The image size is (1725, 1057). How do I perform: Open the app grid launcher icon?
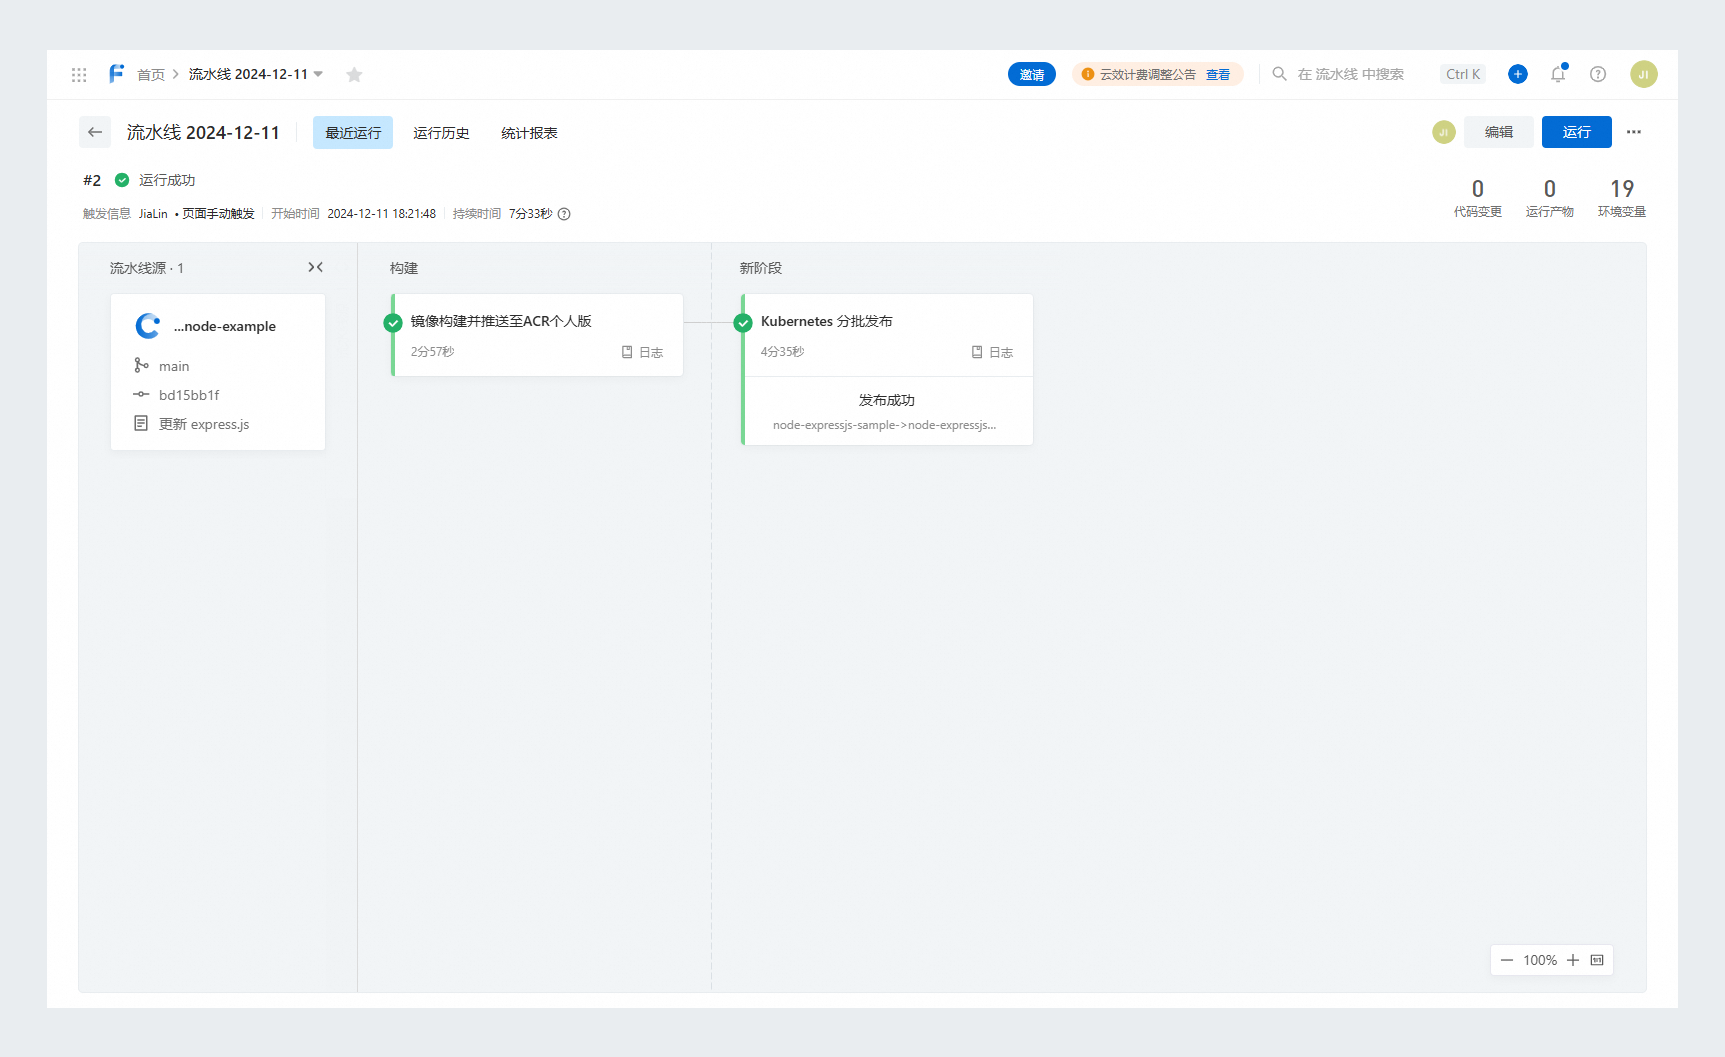(x=79, y=75)
